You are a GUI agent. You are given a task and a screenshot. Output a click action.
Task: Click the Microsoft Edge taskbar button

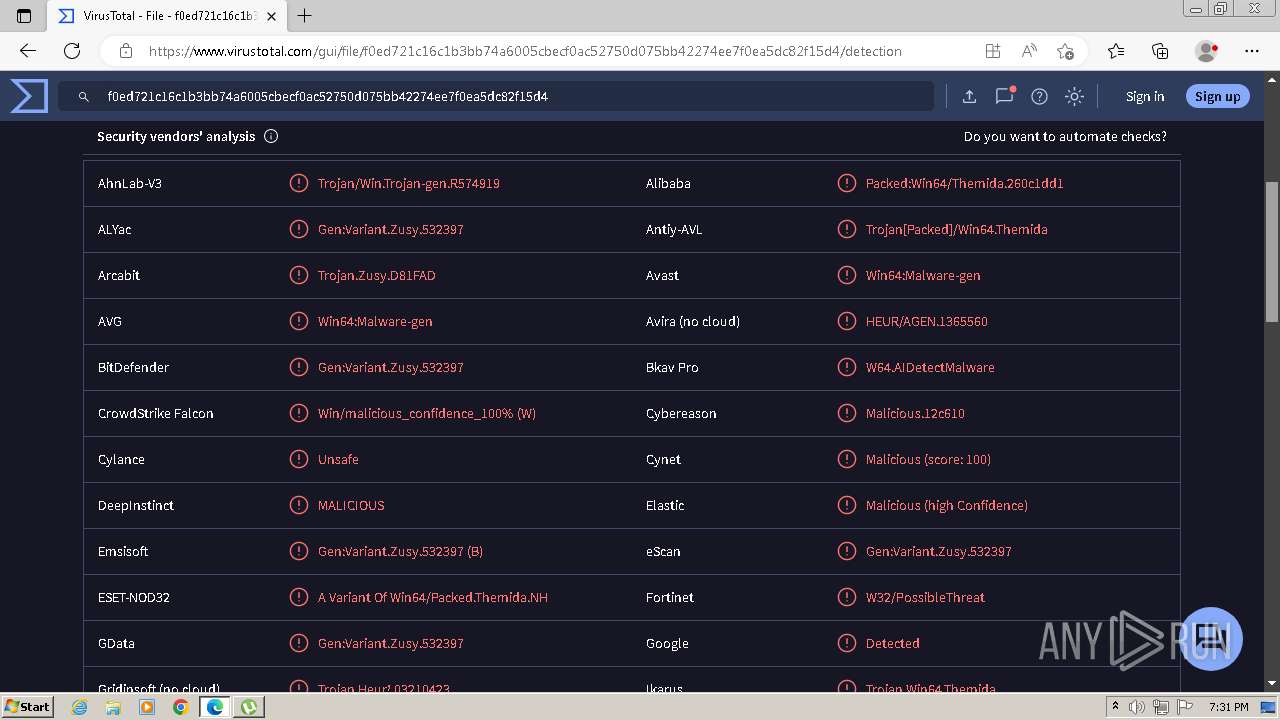click(x=214, y=707)
